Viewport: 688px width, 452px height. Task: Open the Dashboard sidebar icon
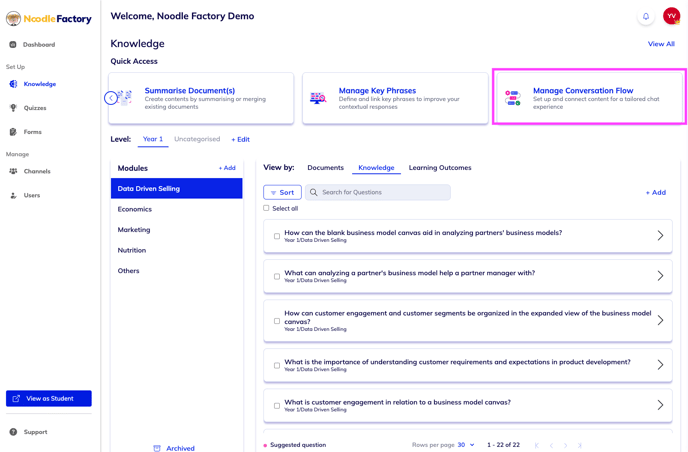point(13,44)
